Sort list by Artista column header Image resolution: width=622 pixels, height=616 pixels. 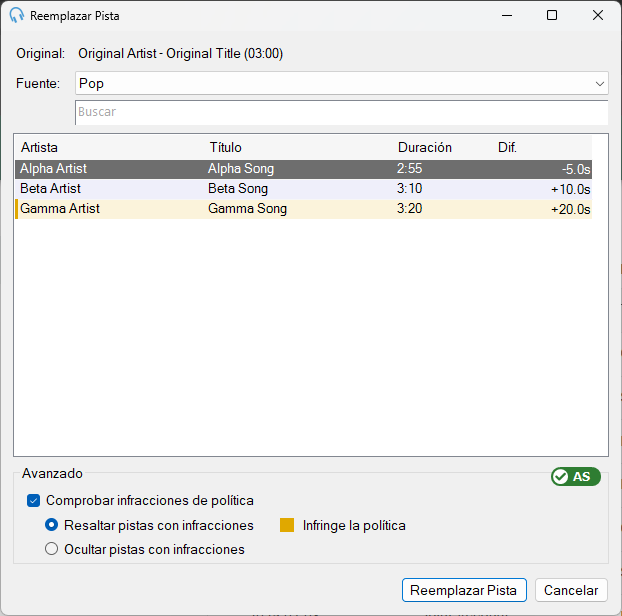39,148
